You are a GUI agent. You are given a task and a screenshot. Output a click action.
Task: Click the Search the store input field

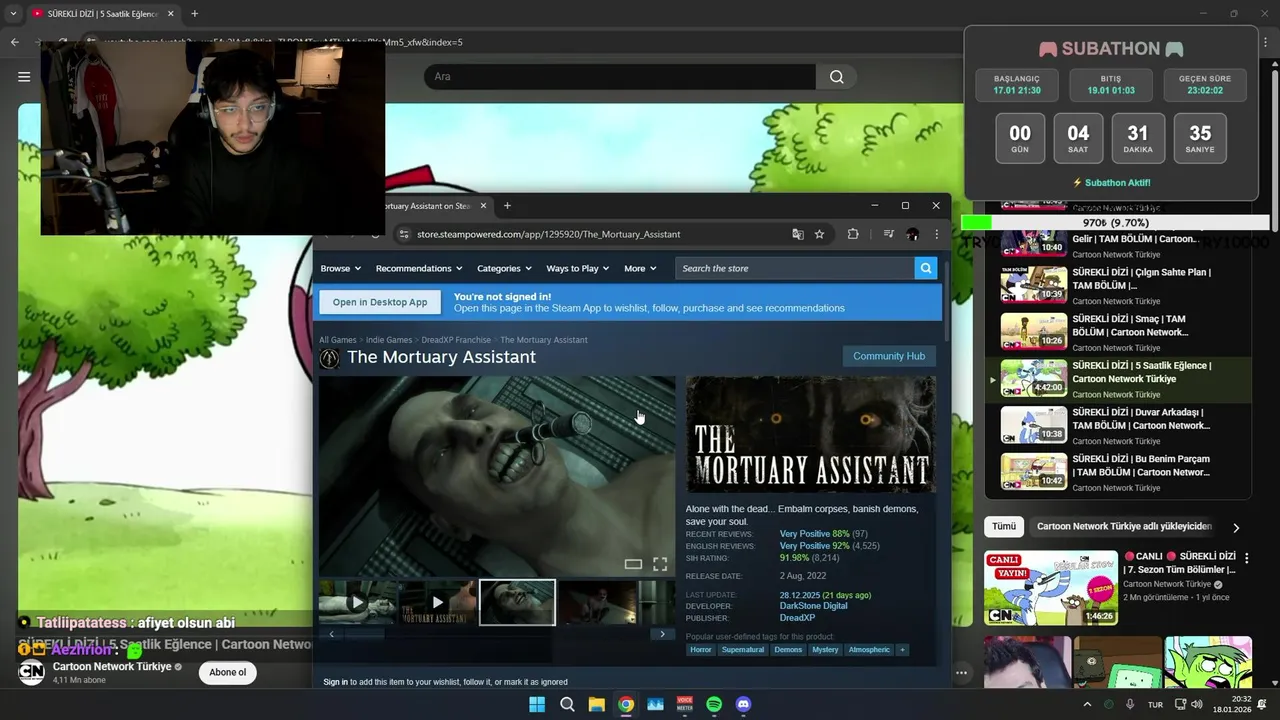795,268
